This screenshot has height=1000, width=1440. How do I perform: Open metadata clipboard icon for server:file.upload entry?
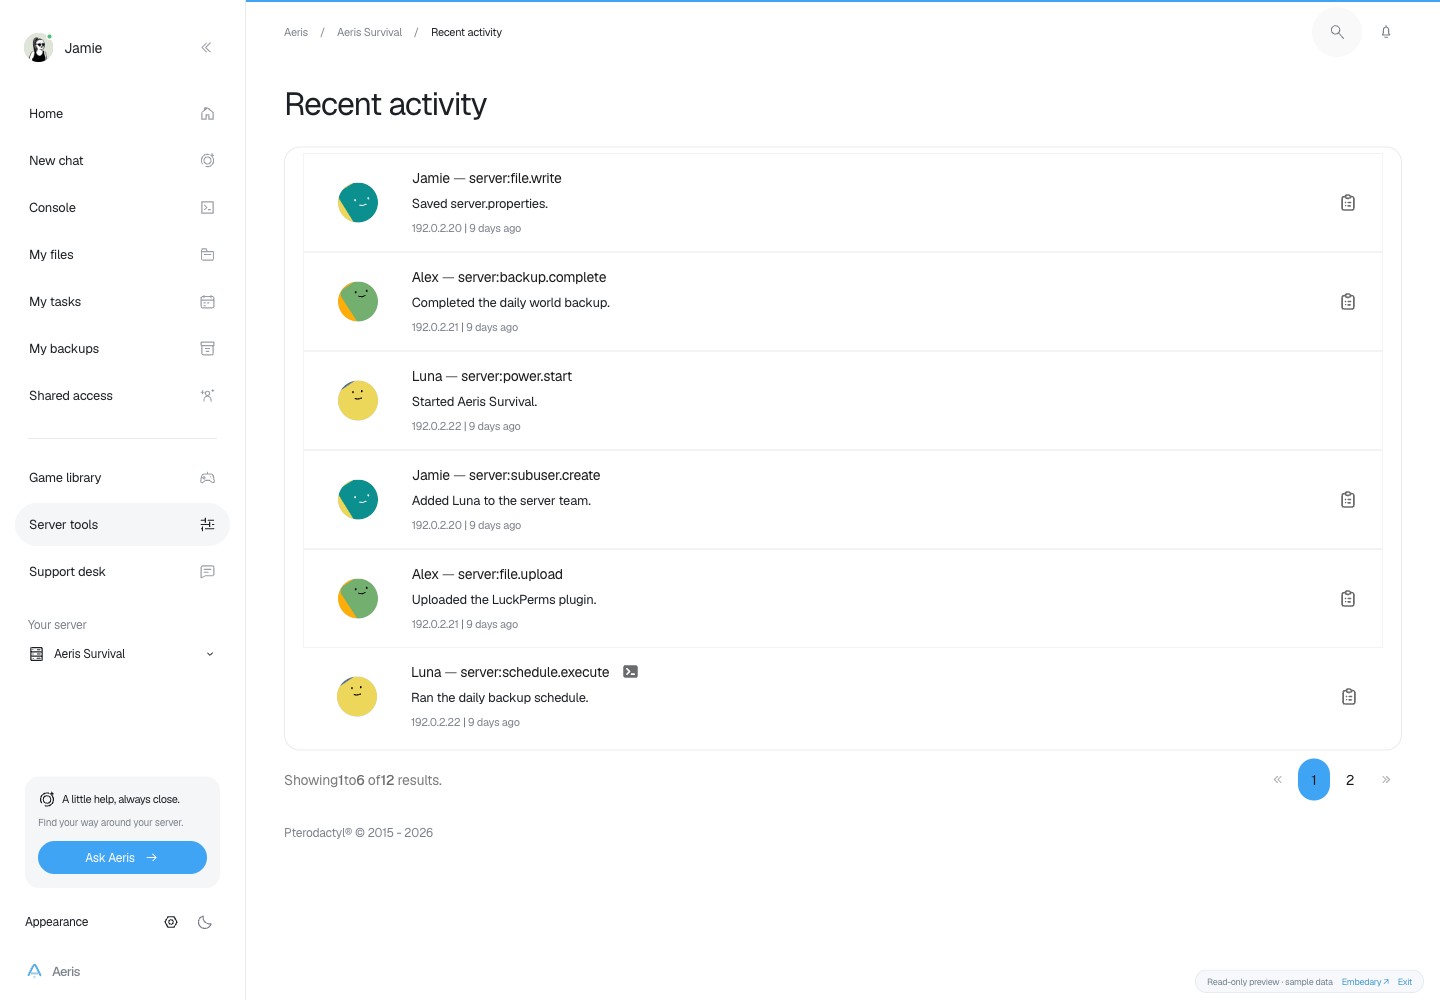click(x=1348, y=599)
